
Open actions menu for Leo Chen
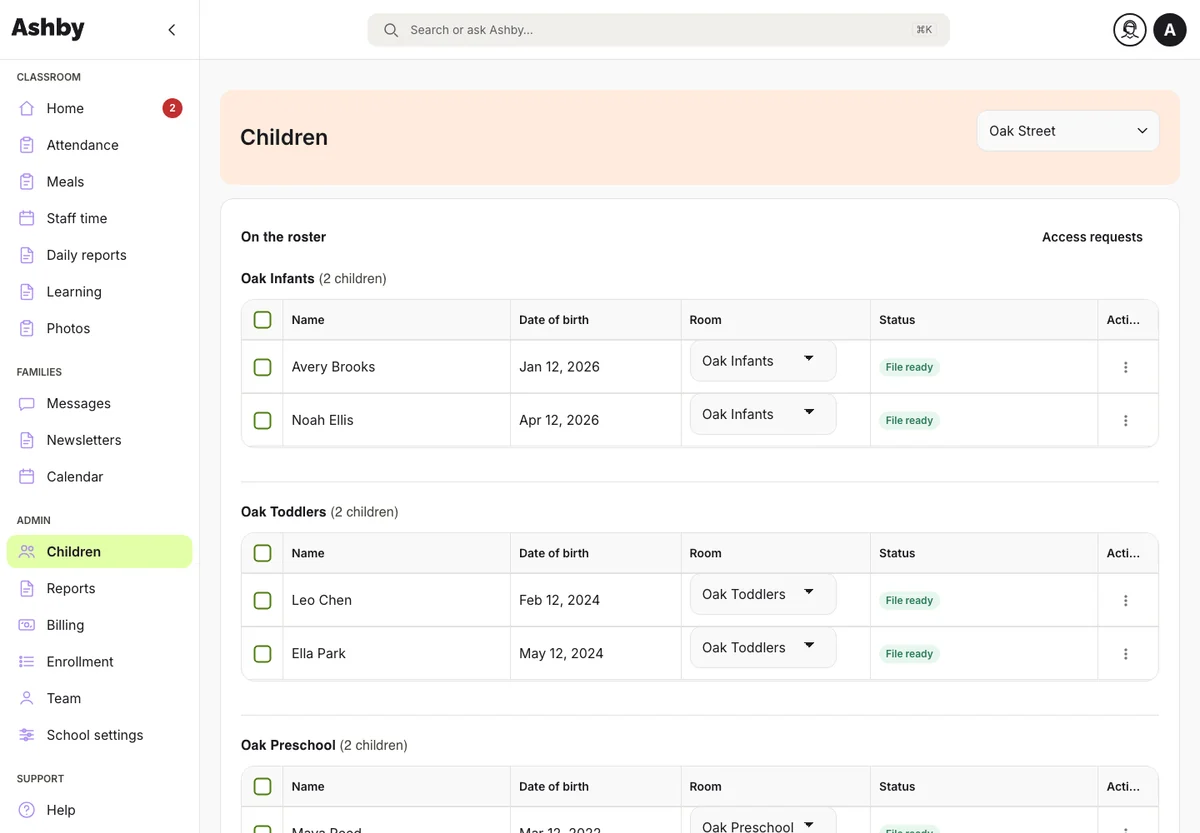tap(1126, 600)
